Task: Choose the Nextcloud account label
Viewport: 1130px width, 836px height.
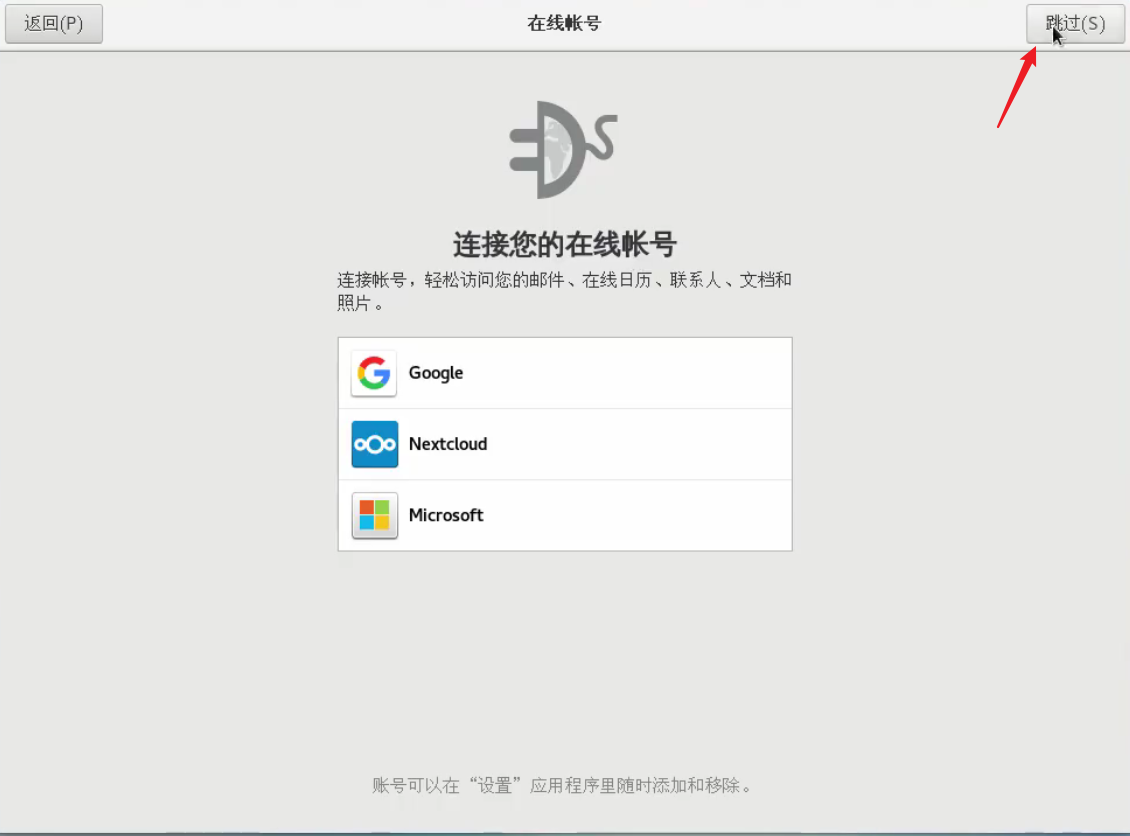Action: (x=448, y=444)
